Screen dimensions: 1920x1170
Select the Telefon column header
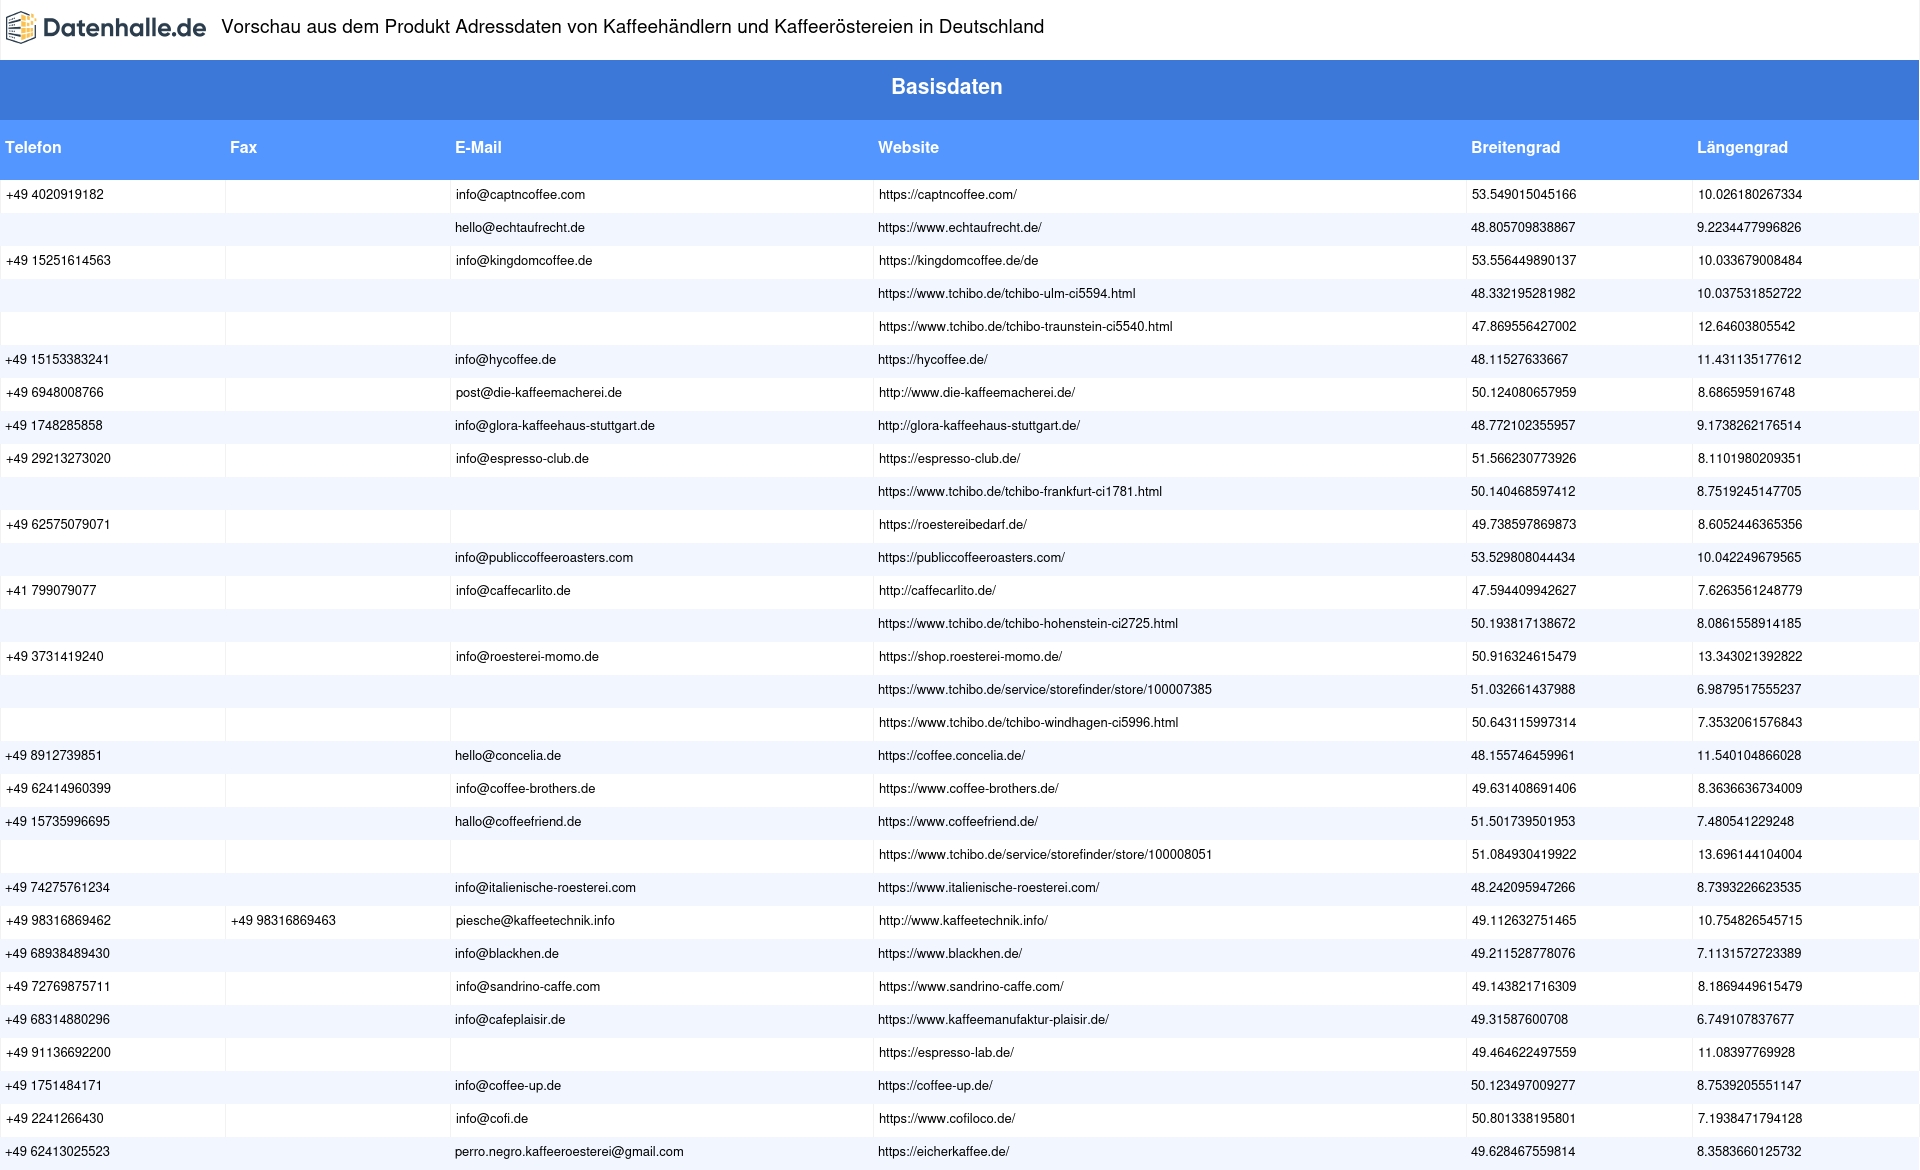tap(33, 148)
